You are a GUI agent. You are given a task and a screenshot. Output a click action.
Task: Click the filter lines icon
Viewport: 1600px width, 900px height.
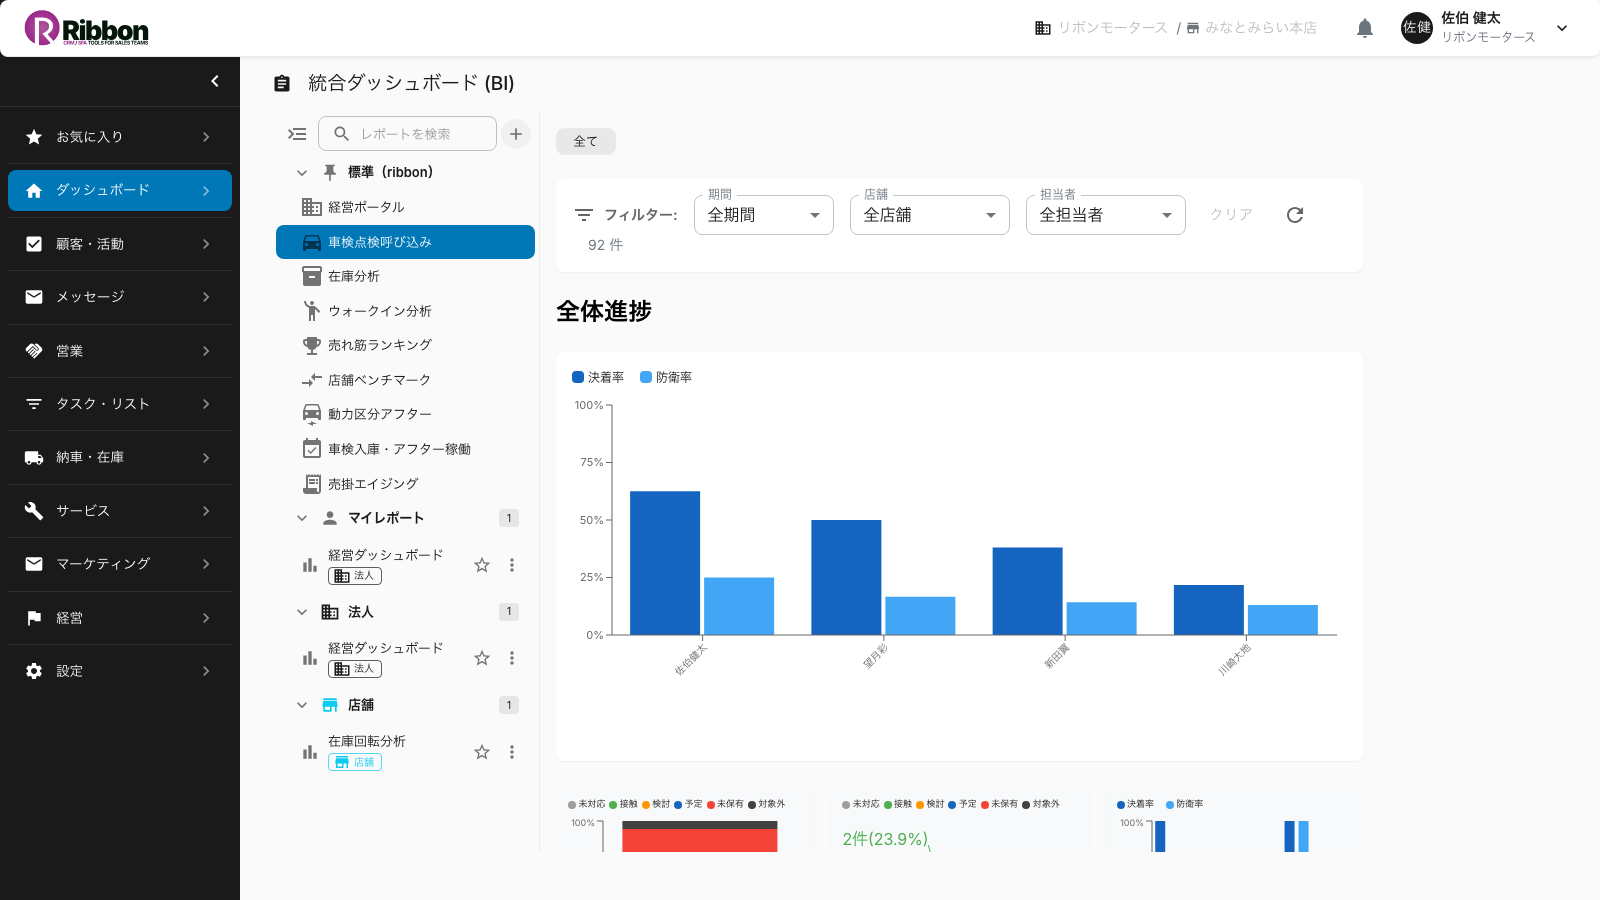[x=584, y=215]
